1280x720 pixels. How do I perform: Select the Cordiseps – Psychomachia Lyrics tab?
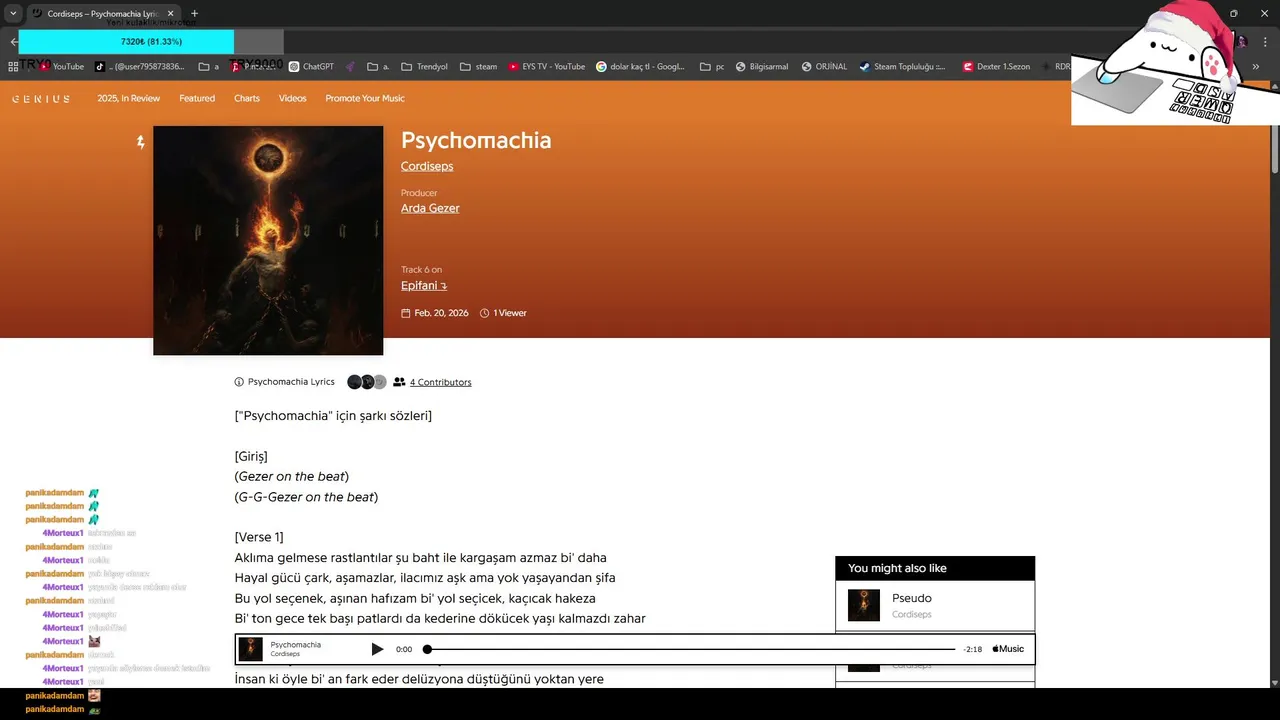coord(102,13)
